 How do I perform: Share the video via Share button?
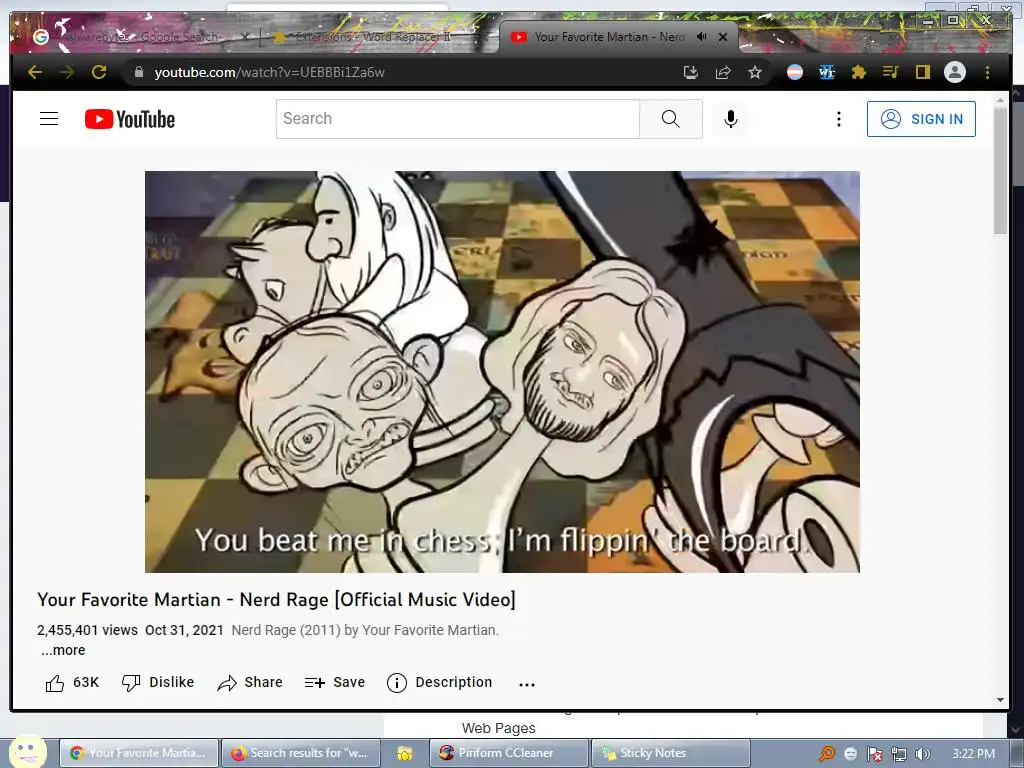[x=250, y=682]
